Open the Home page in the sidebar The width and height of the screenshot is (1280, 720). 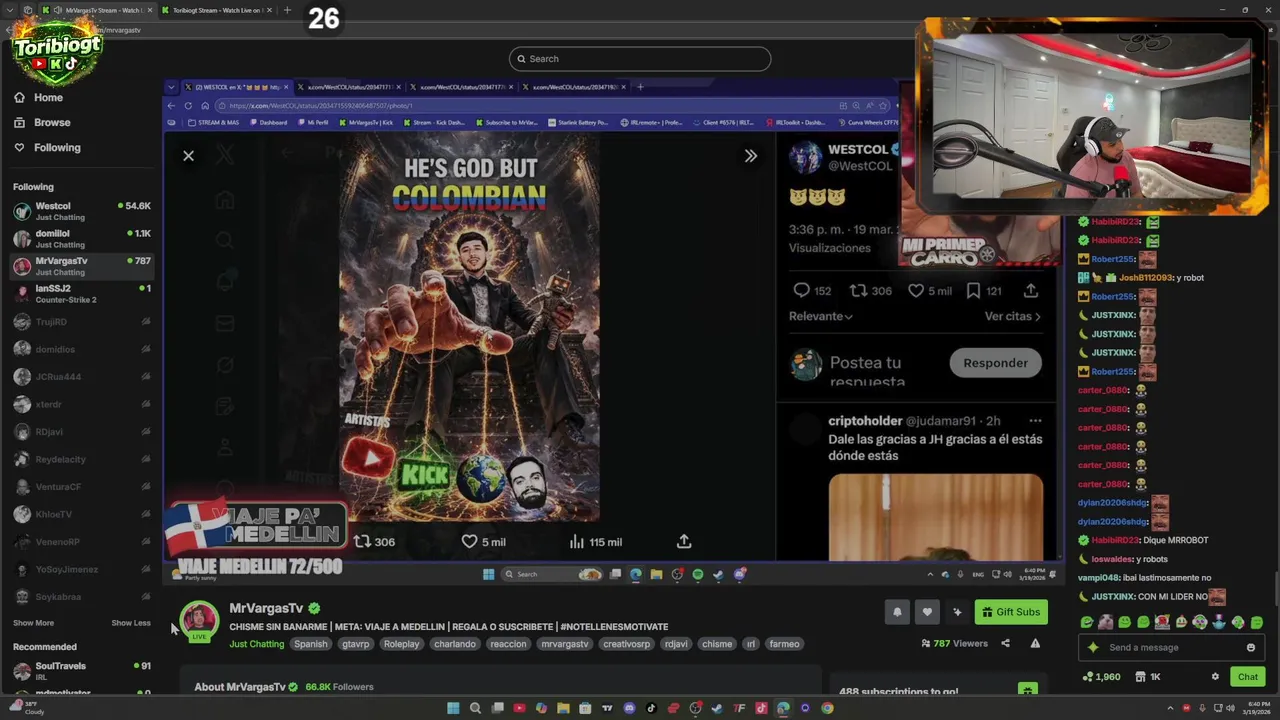pyautogui.click(x=38, y=97)
